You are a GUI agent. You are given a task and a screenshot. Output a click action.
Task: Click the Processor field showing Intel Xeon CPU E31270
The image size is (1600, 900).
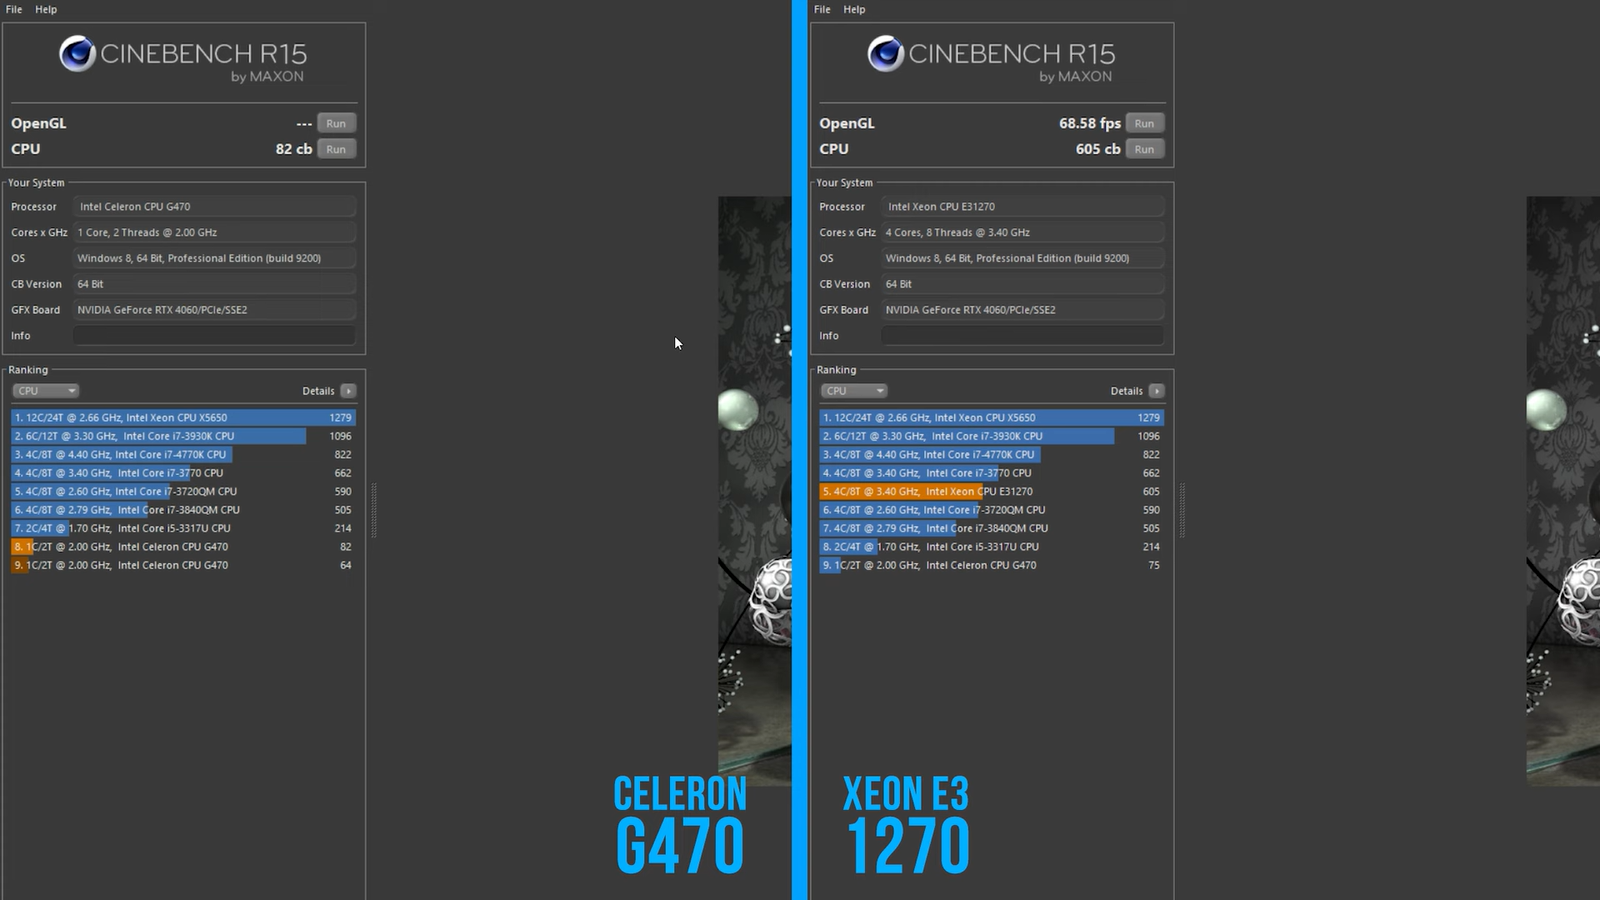coord(1022,206)
